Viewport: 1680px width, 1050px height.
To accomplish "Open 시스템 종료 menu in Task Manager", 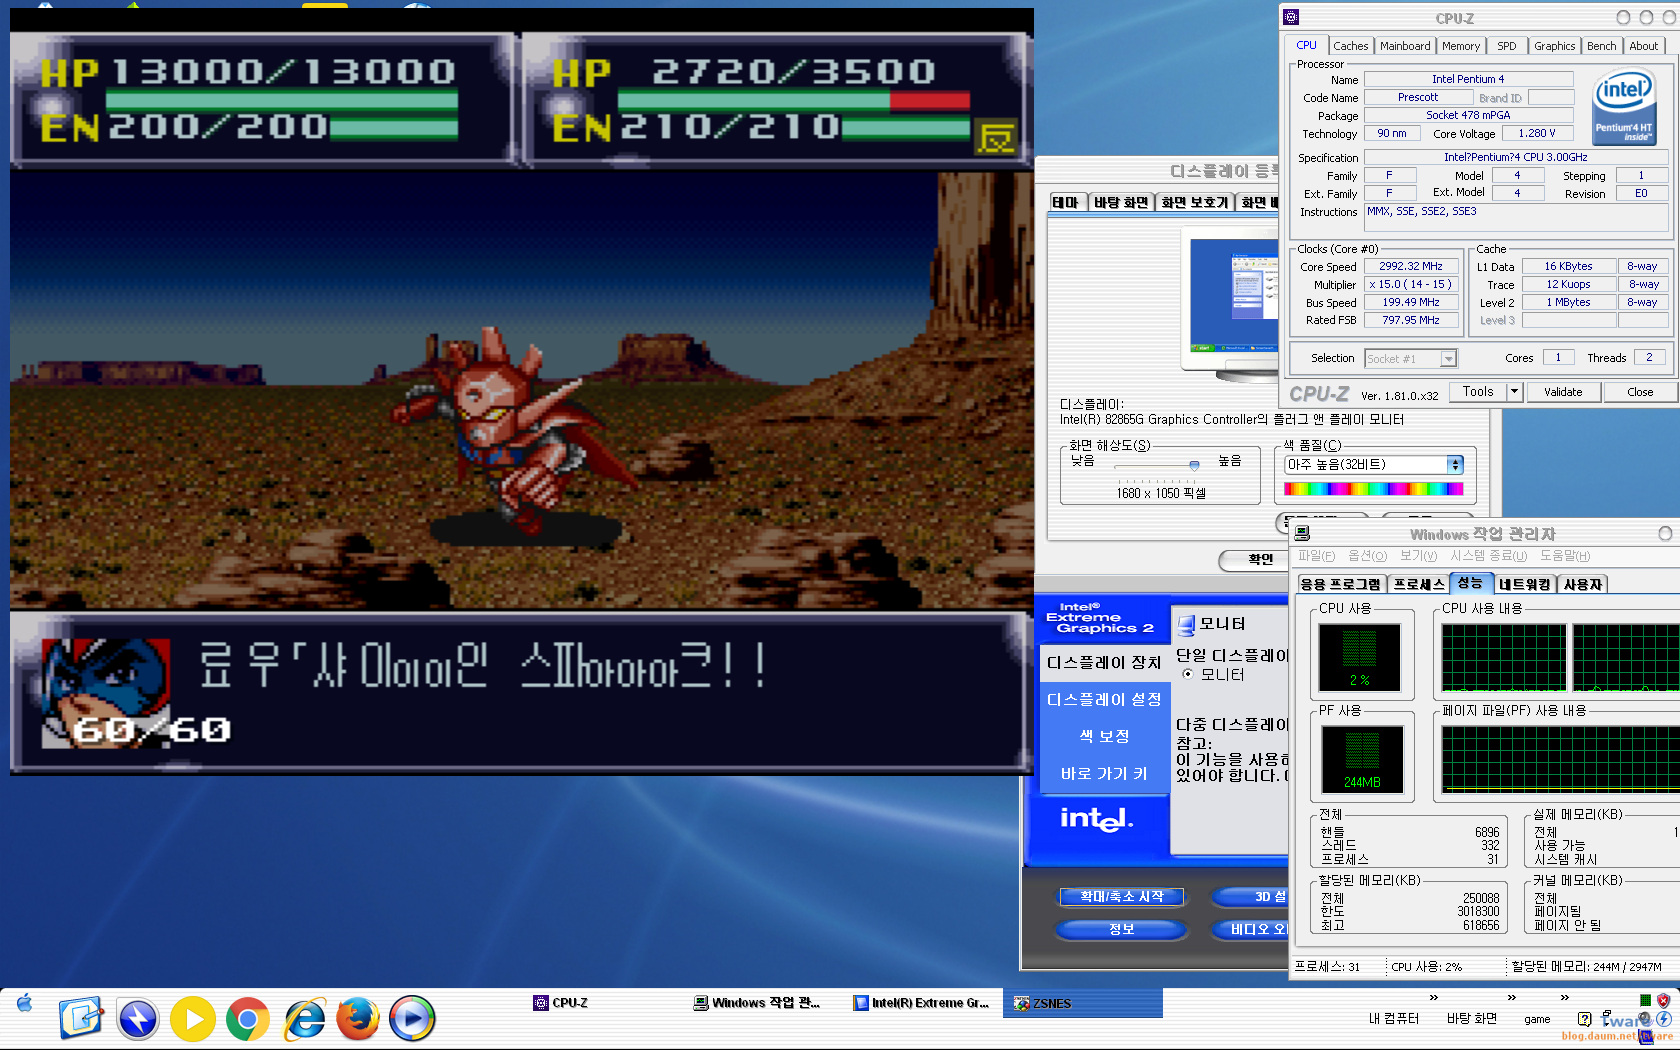I will pyautogui.click(x=1488, y=556).
